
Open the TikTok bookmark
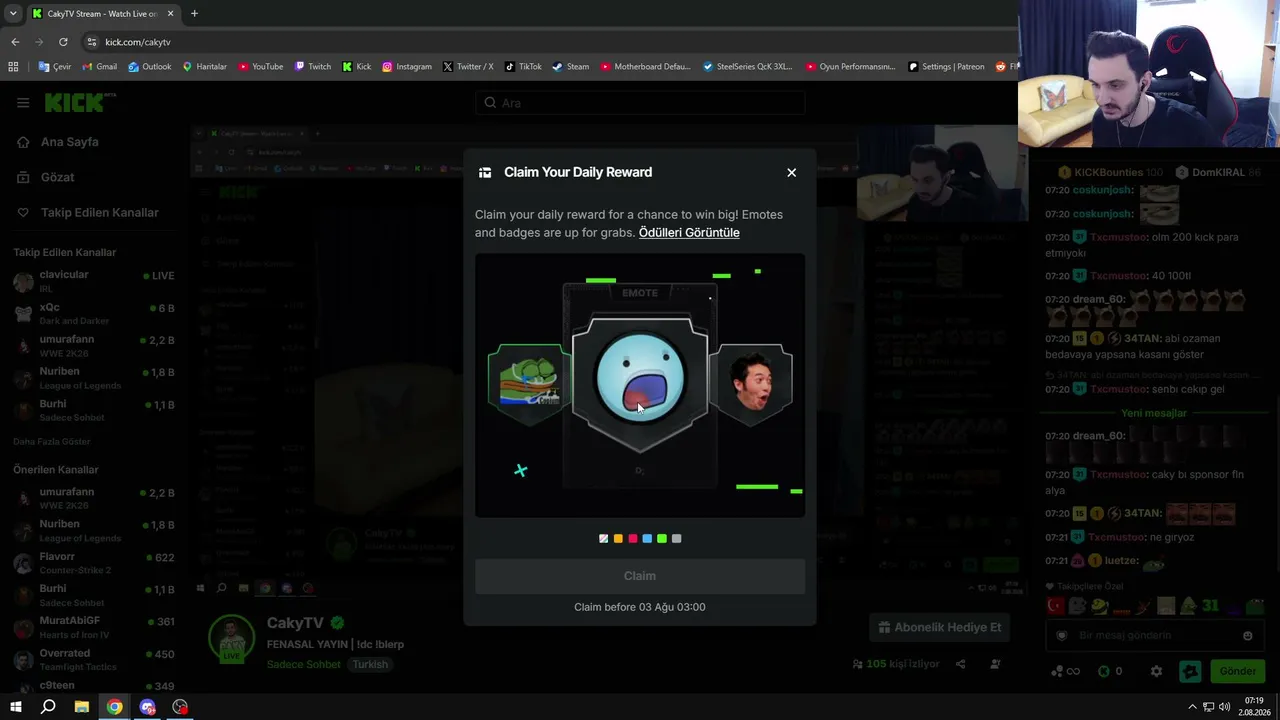coord(523,67)
